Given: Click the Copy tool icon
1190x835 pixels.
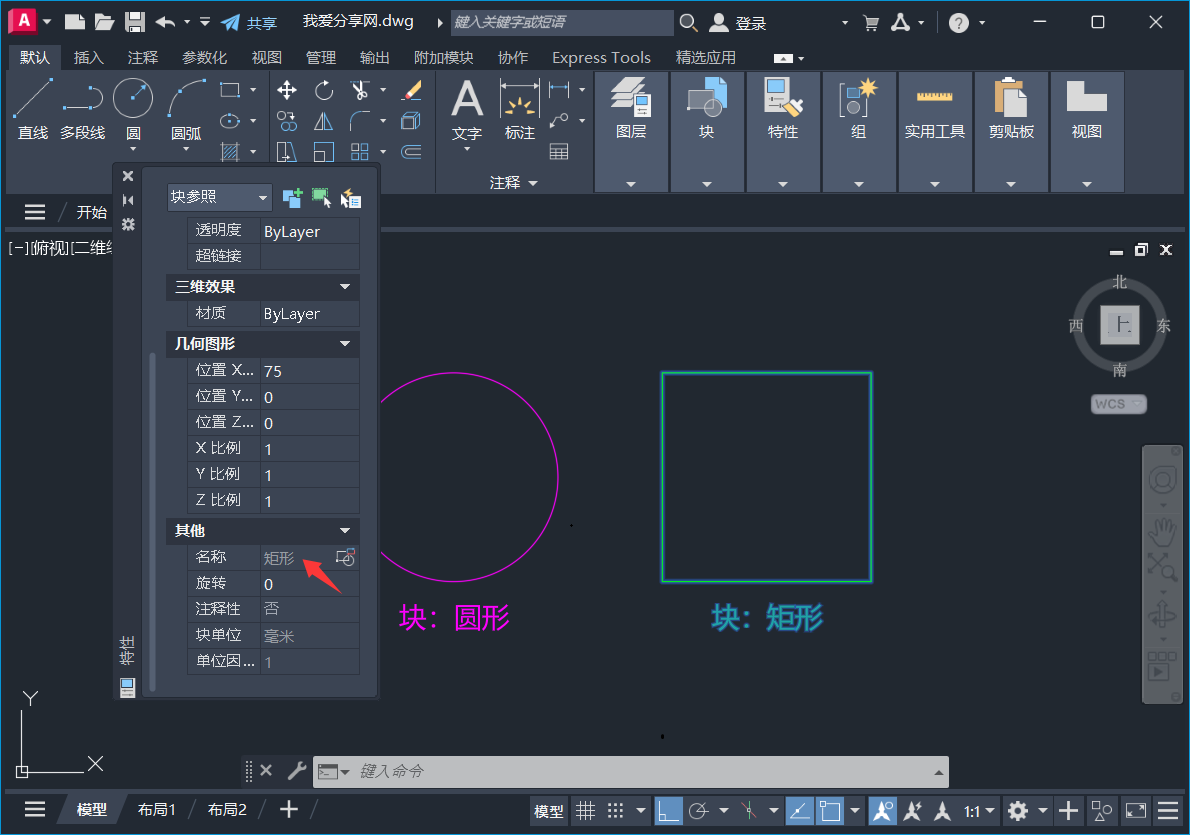Looking at the screenshot, I should click(x=287, y=121).
